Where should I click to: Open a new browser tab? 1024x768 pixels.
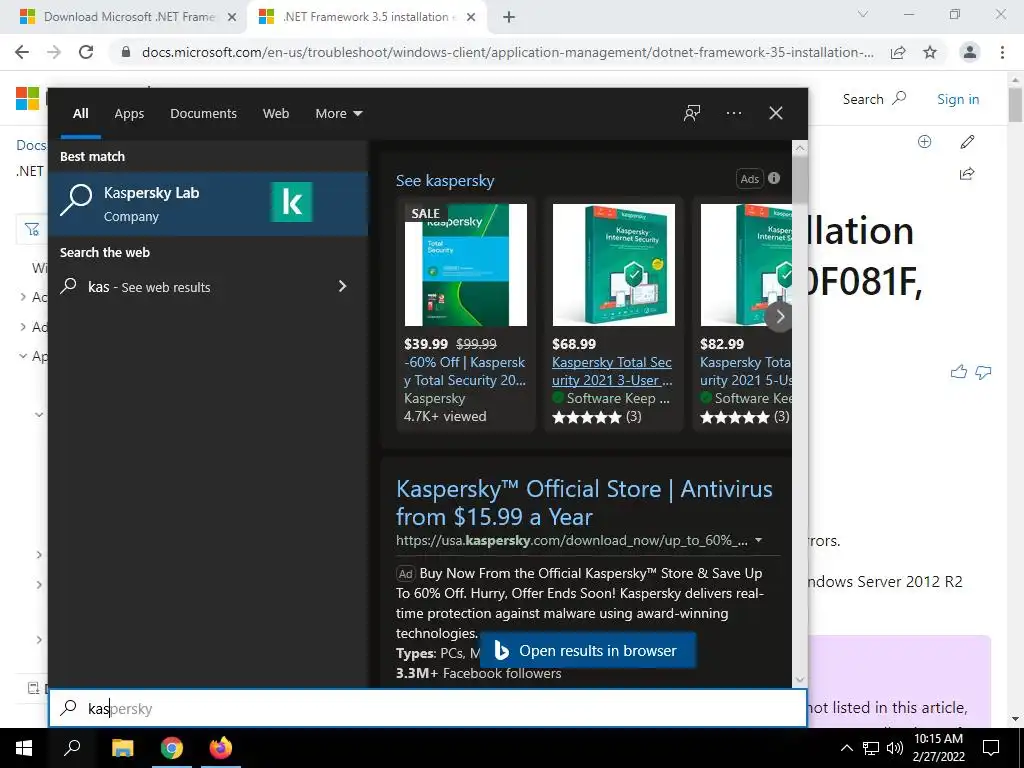point(509,17)
